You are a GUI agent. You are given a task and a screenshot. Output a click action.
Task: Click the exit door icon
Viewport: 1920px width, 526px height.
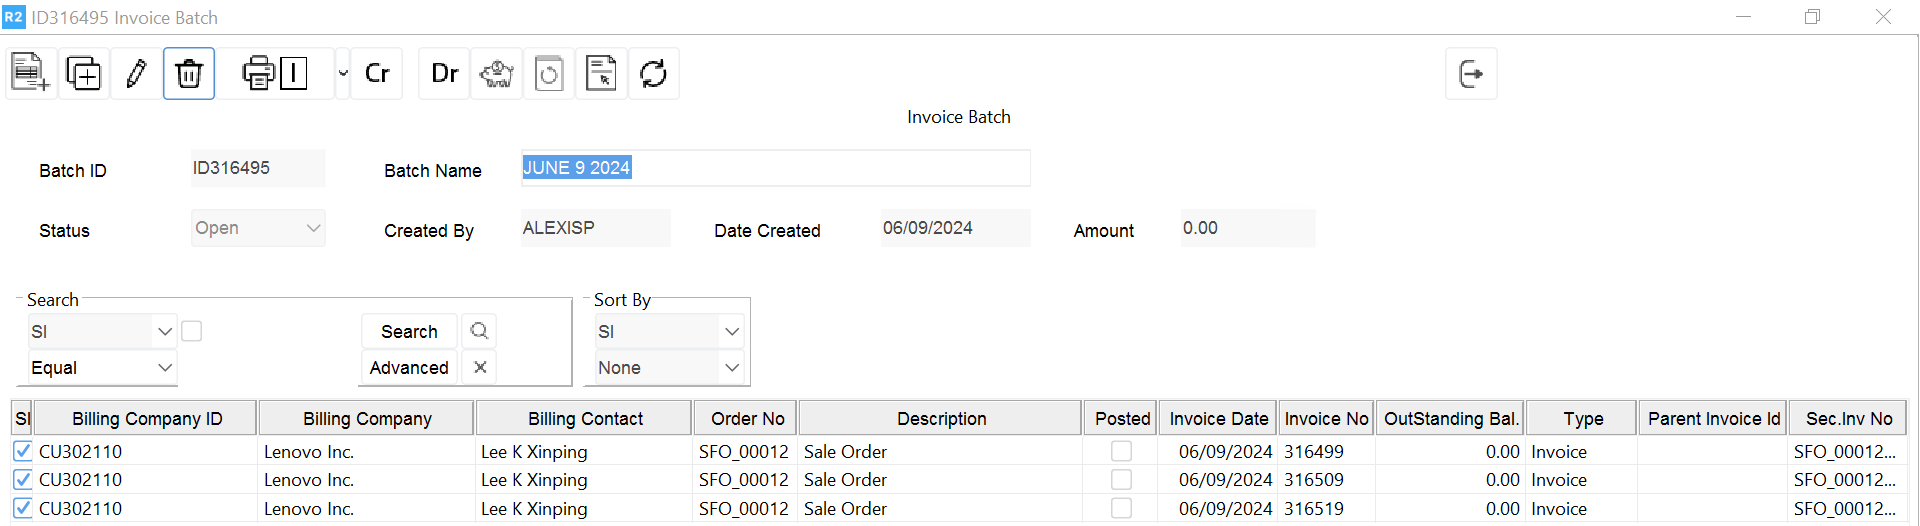pyautogui.click(x=1471, y=73)
